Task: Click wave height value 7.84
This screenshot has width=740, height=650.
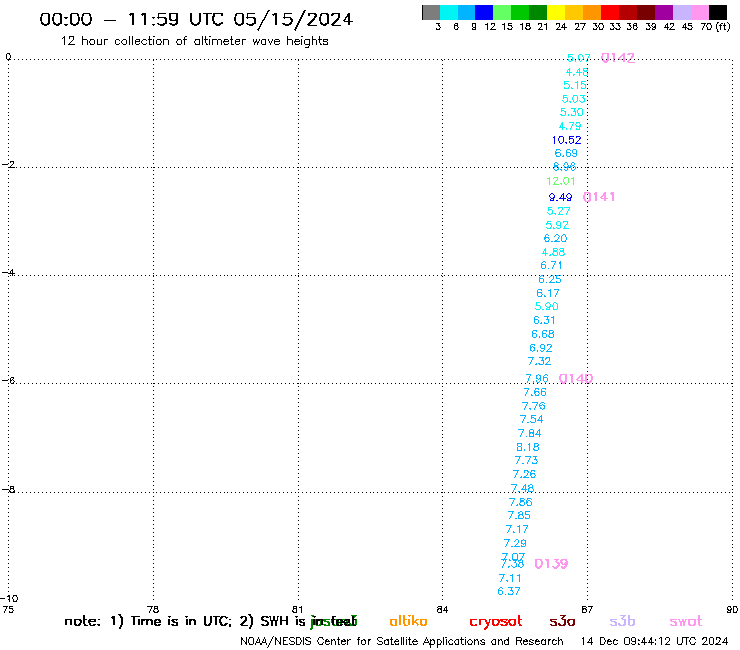Action: click(x=529, y=433)
